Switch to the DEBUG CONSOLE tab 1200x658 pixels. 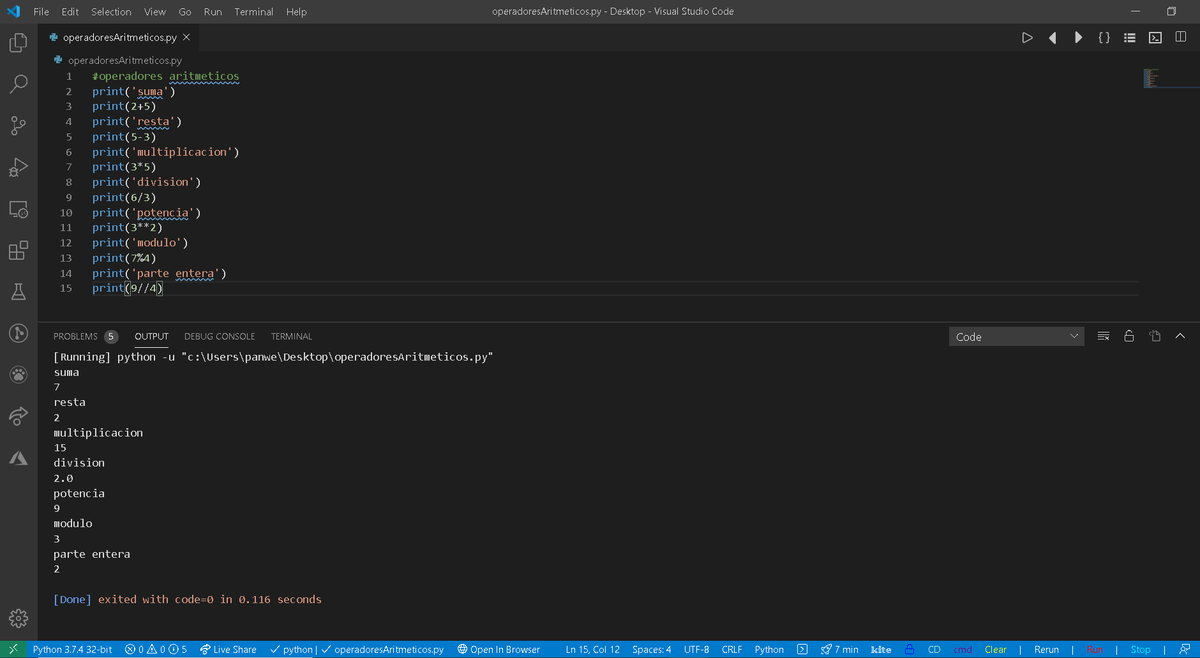pos(219,336)
